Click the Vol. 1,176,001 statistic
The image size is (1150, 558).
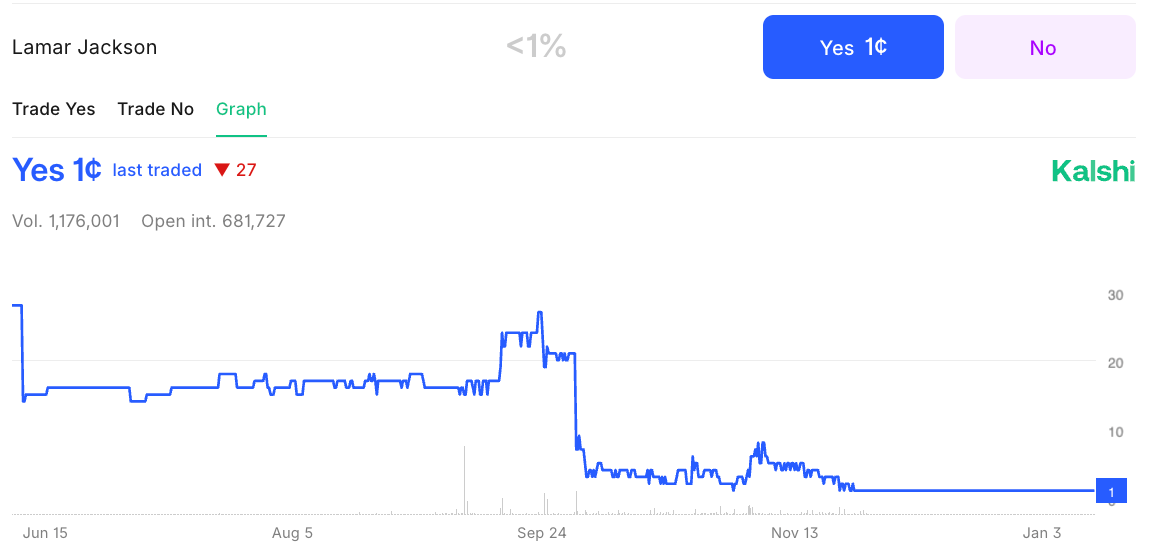click(66, 221)
